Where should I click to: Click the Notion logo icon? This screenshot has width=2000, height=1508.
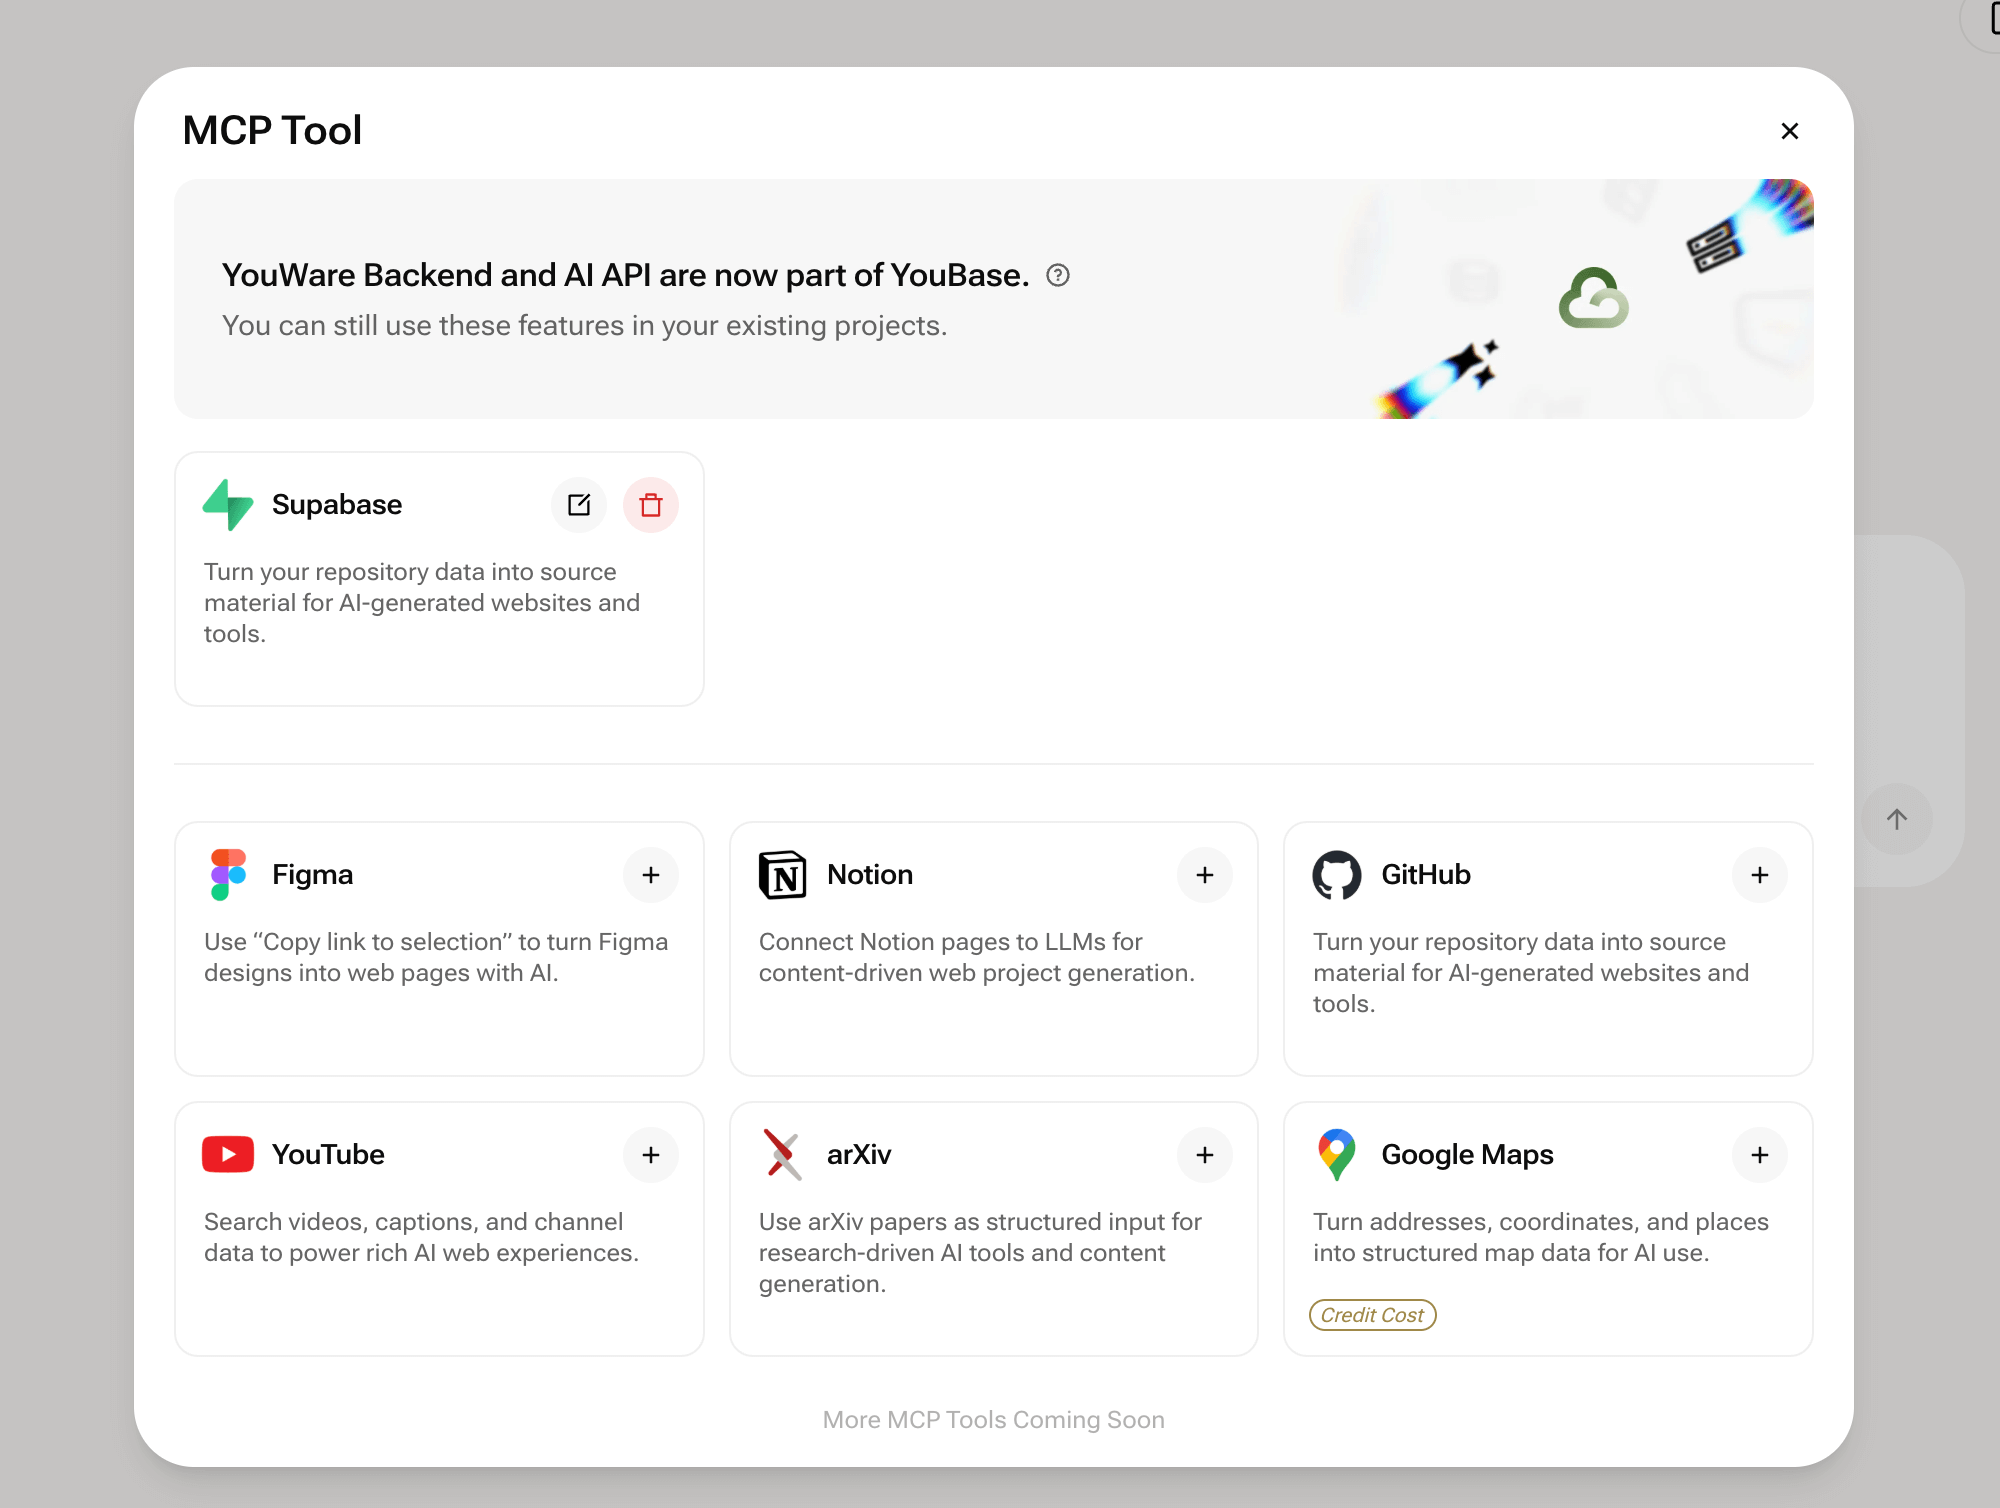click(782, 875)
